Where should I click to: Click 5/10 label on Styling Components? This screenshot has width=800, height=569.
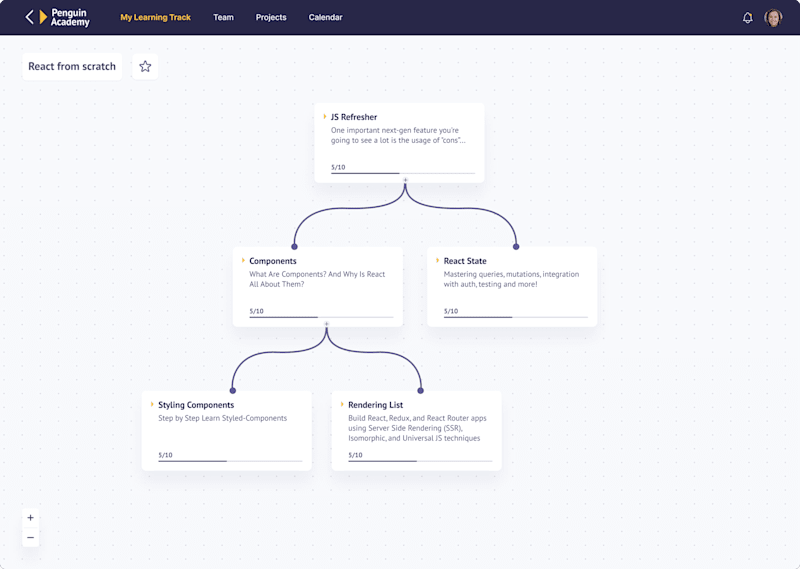(x=165, y=455)
